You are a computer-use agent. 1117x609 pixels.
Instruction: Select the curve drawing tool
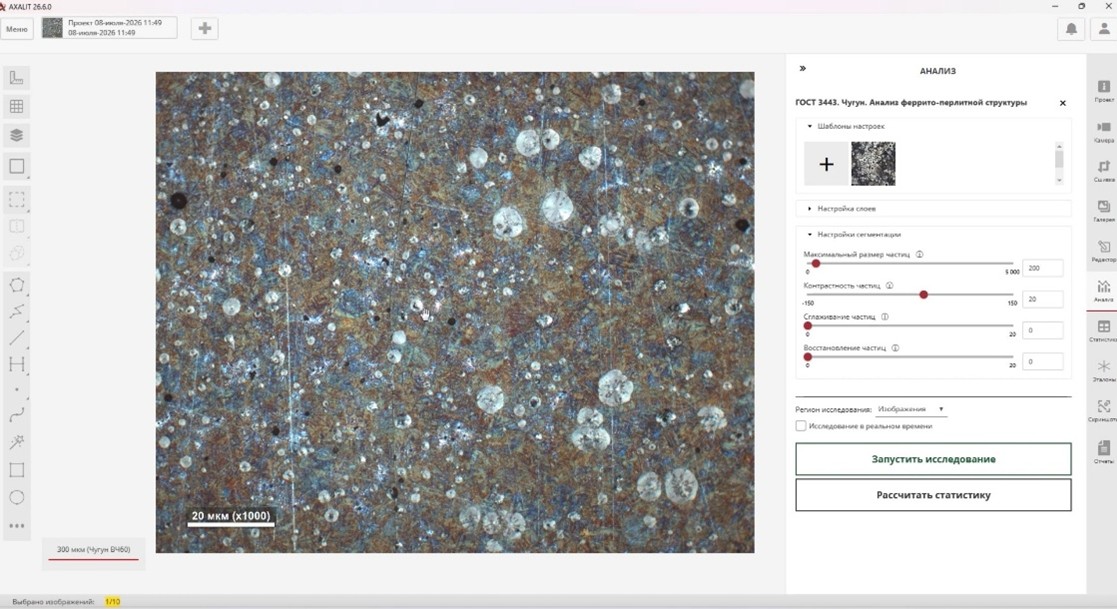click(16, 415)
